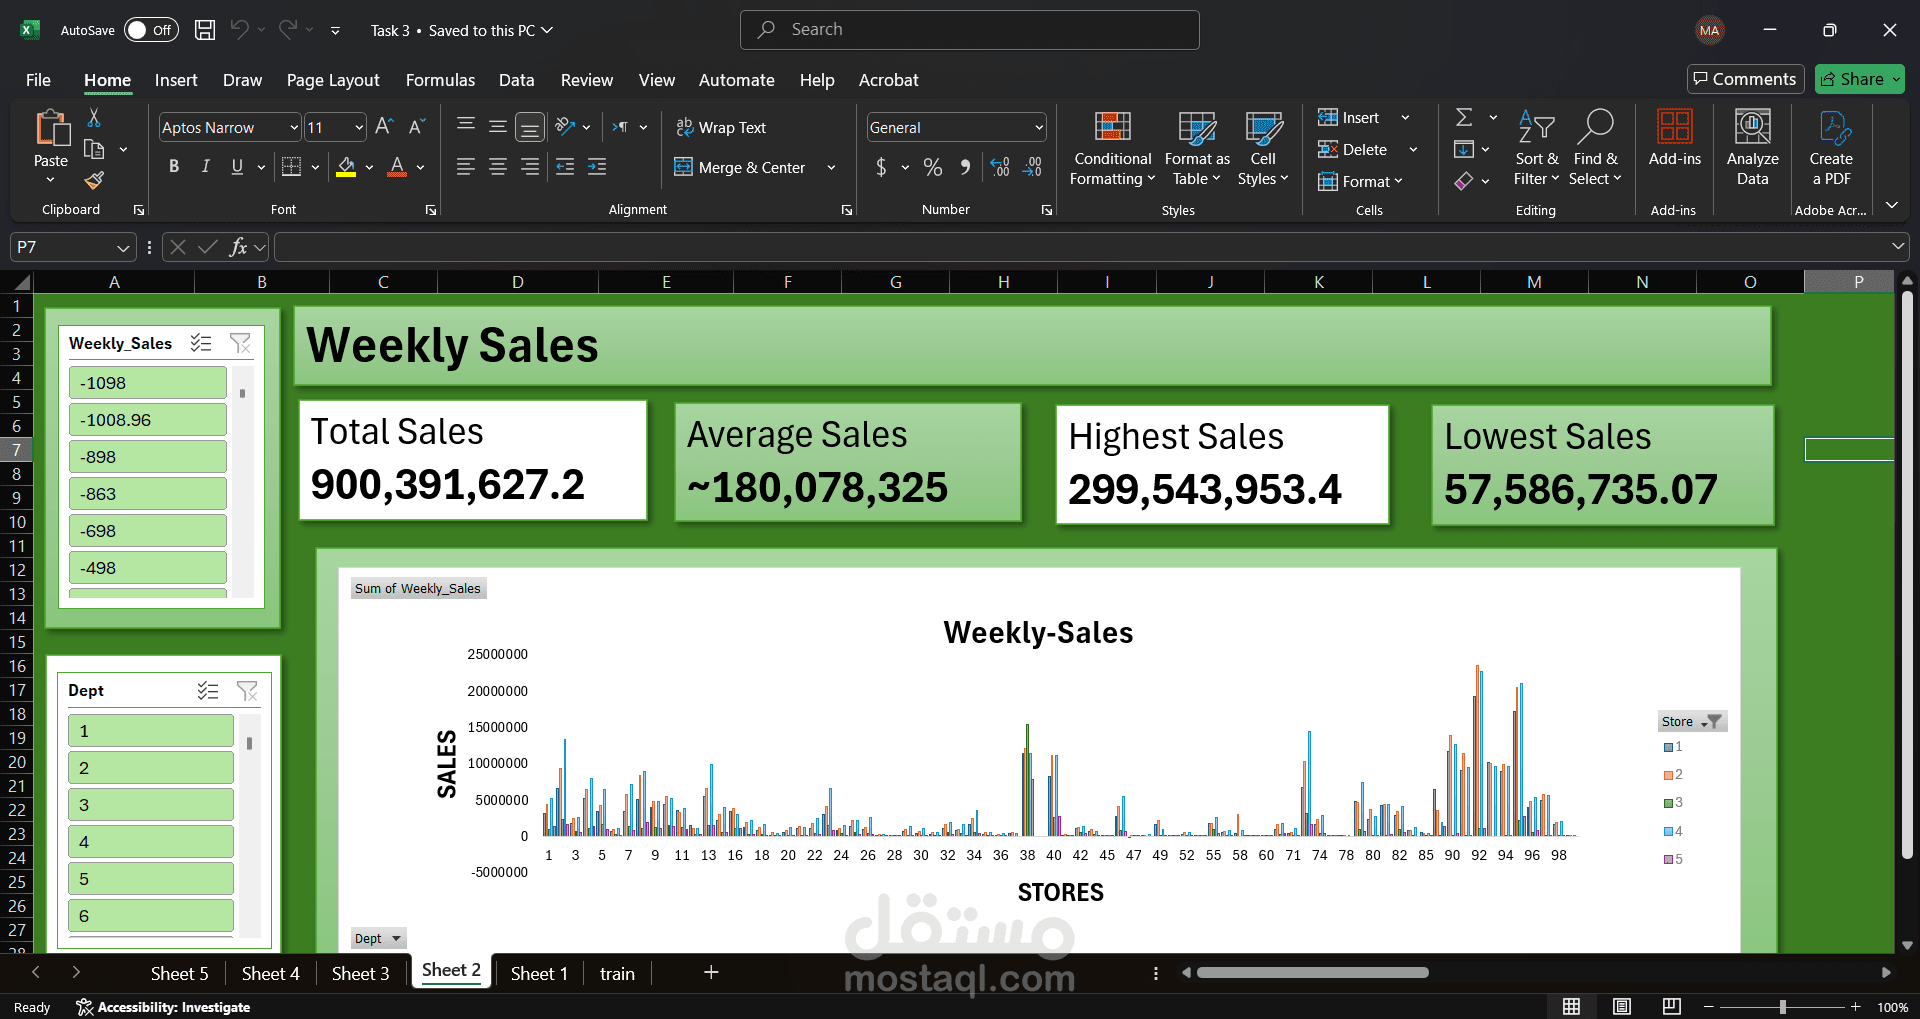Toggle the AutoSave switch
Image resolution: width=1920 pixels, height=1019 pixels.
(x=151, y=30)
